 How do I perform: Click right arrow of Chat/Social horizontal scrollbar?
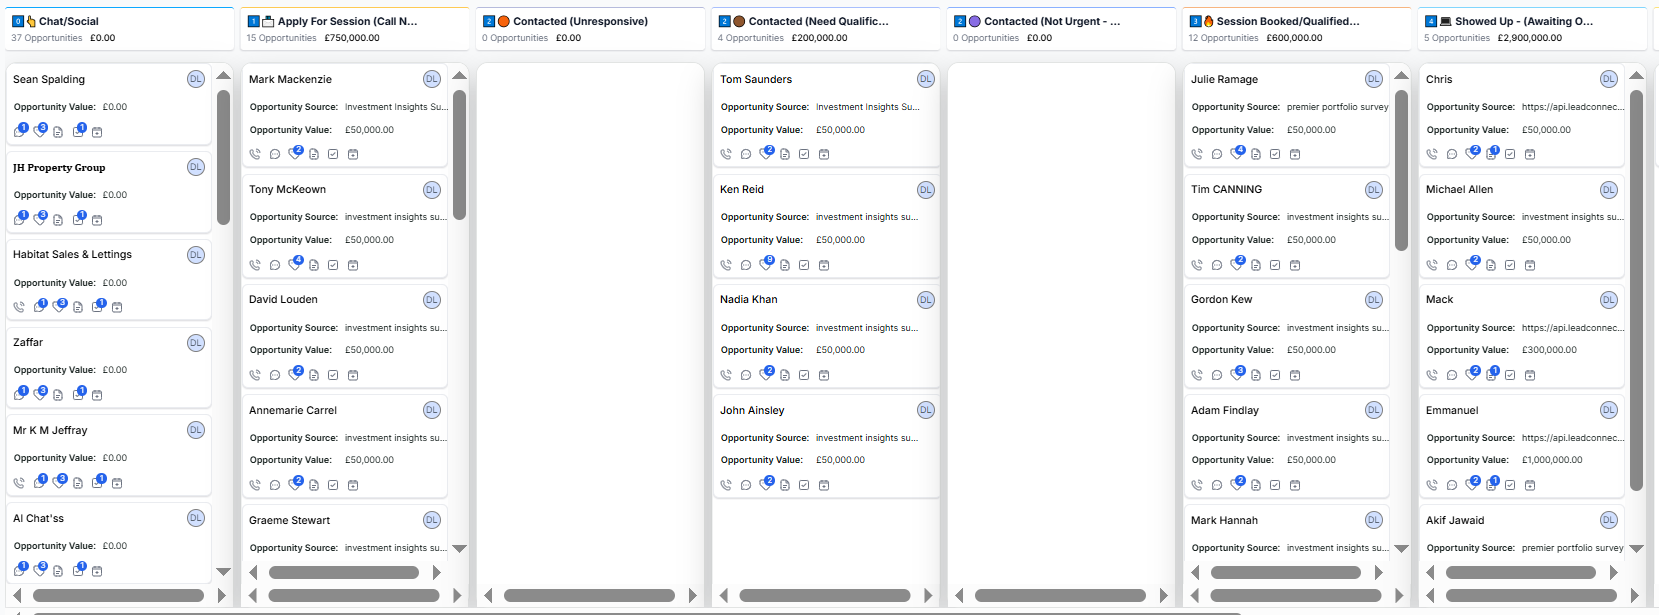coord(221,595)
